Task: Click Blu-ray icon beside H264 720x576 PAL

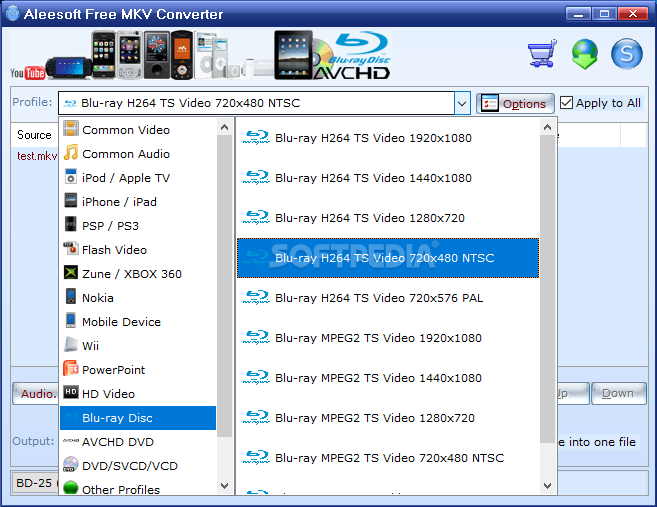Action: [256, 297]
